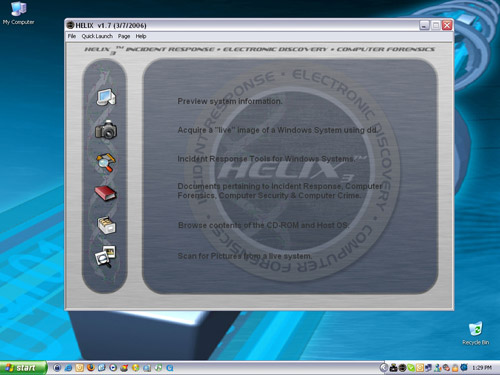
Task: Open the File menu
Action: point(72,36)
